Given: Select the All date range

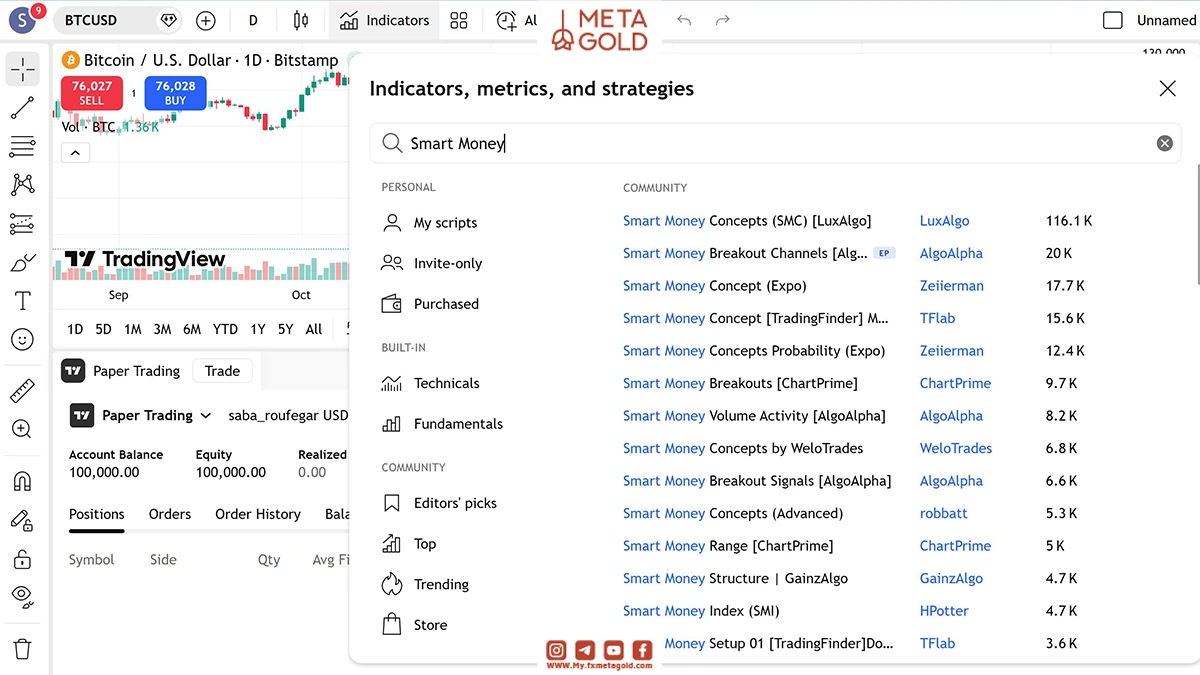Looking at the screenshot, I should coord(314,329).
